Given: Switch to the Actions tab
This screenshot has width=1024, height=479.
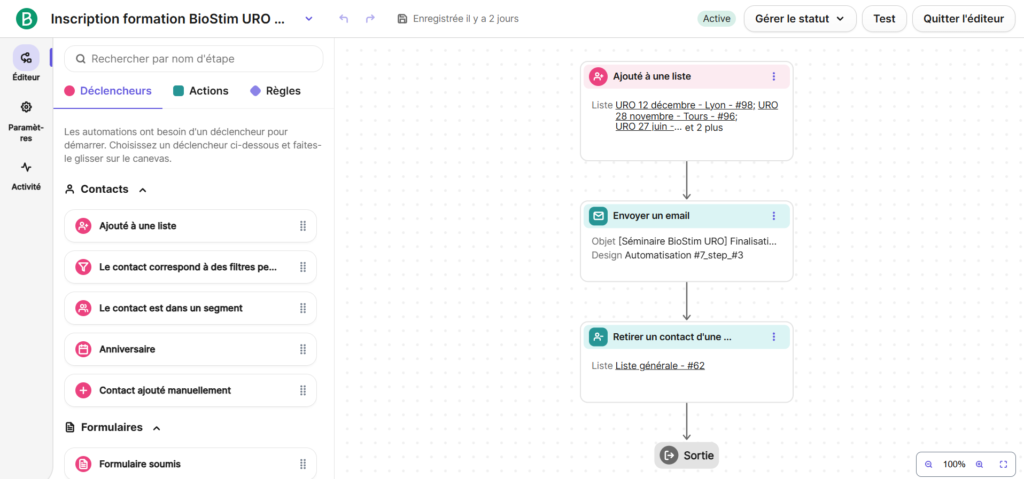Looking at the screenshot, I should tap(200, 91).
